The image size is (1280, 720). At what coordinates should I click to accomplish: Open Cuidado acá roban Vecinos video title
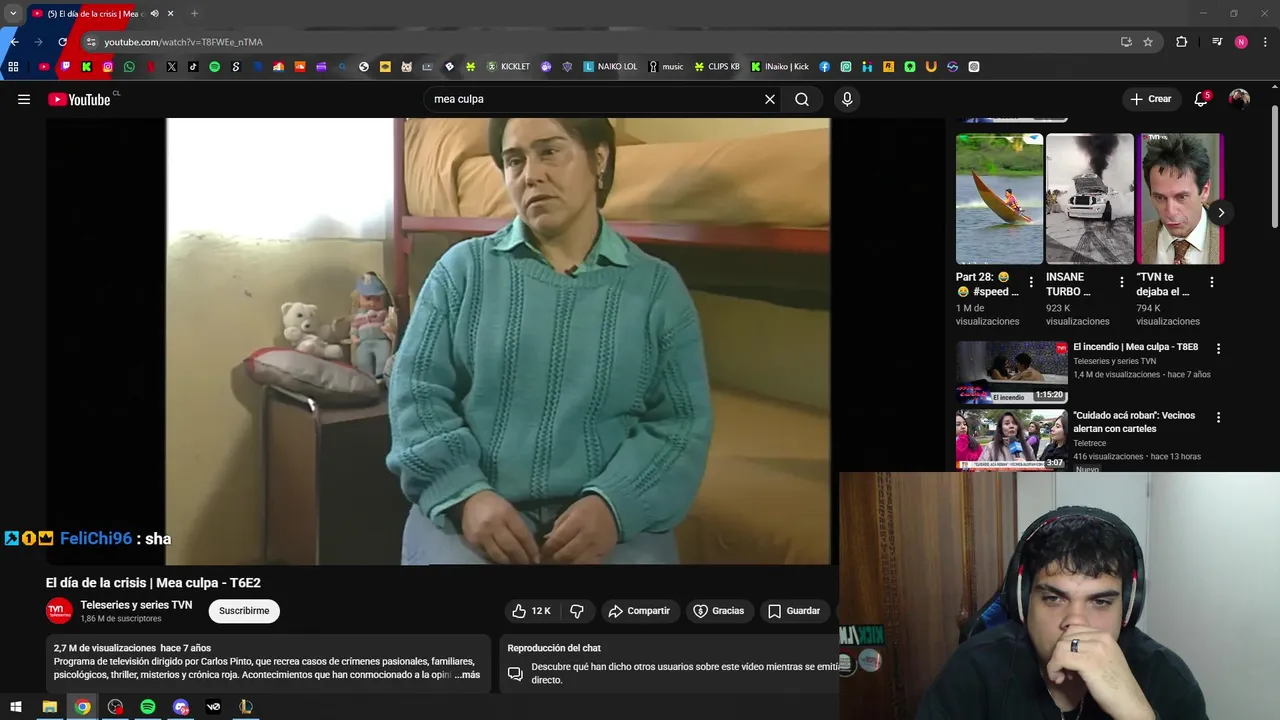(x=1134, y=422)
